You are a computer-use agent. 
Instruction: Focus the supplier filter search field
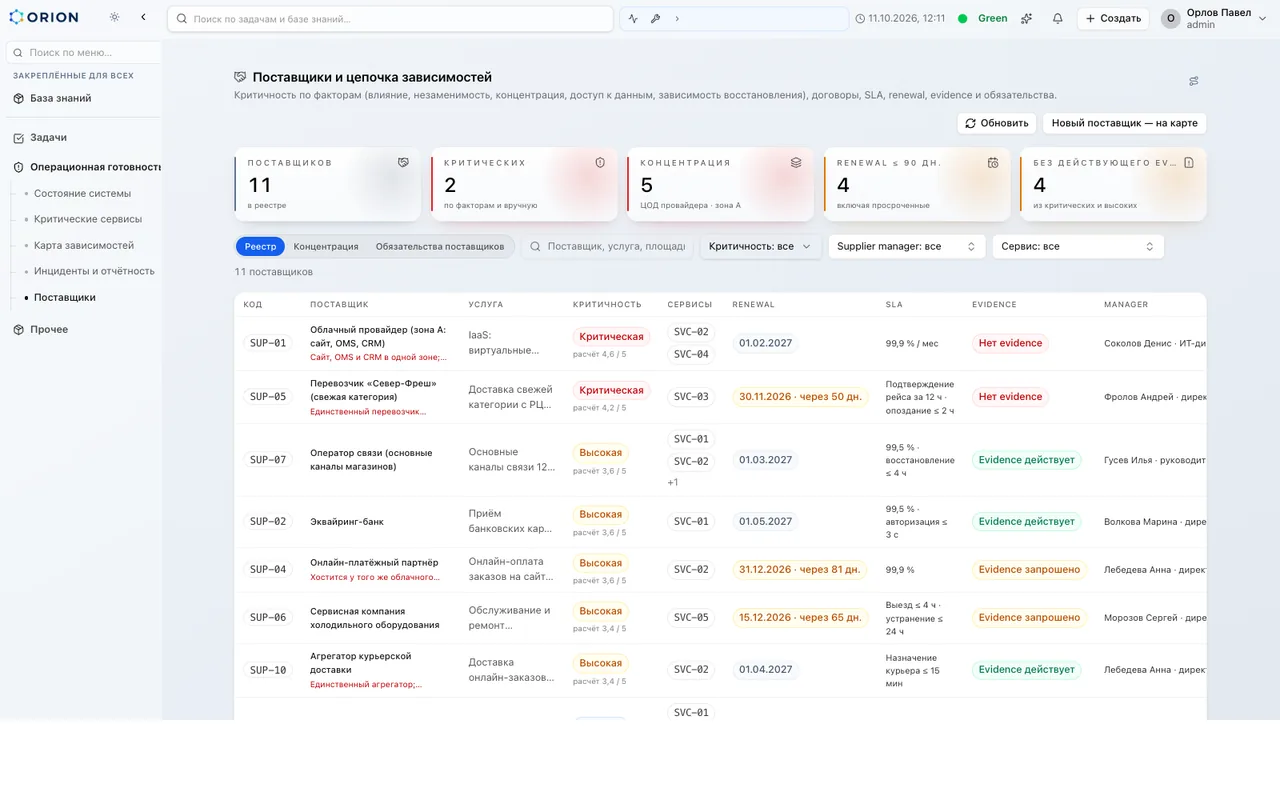(x=607, y=246)
